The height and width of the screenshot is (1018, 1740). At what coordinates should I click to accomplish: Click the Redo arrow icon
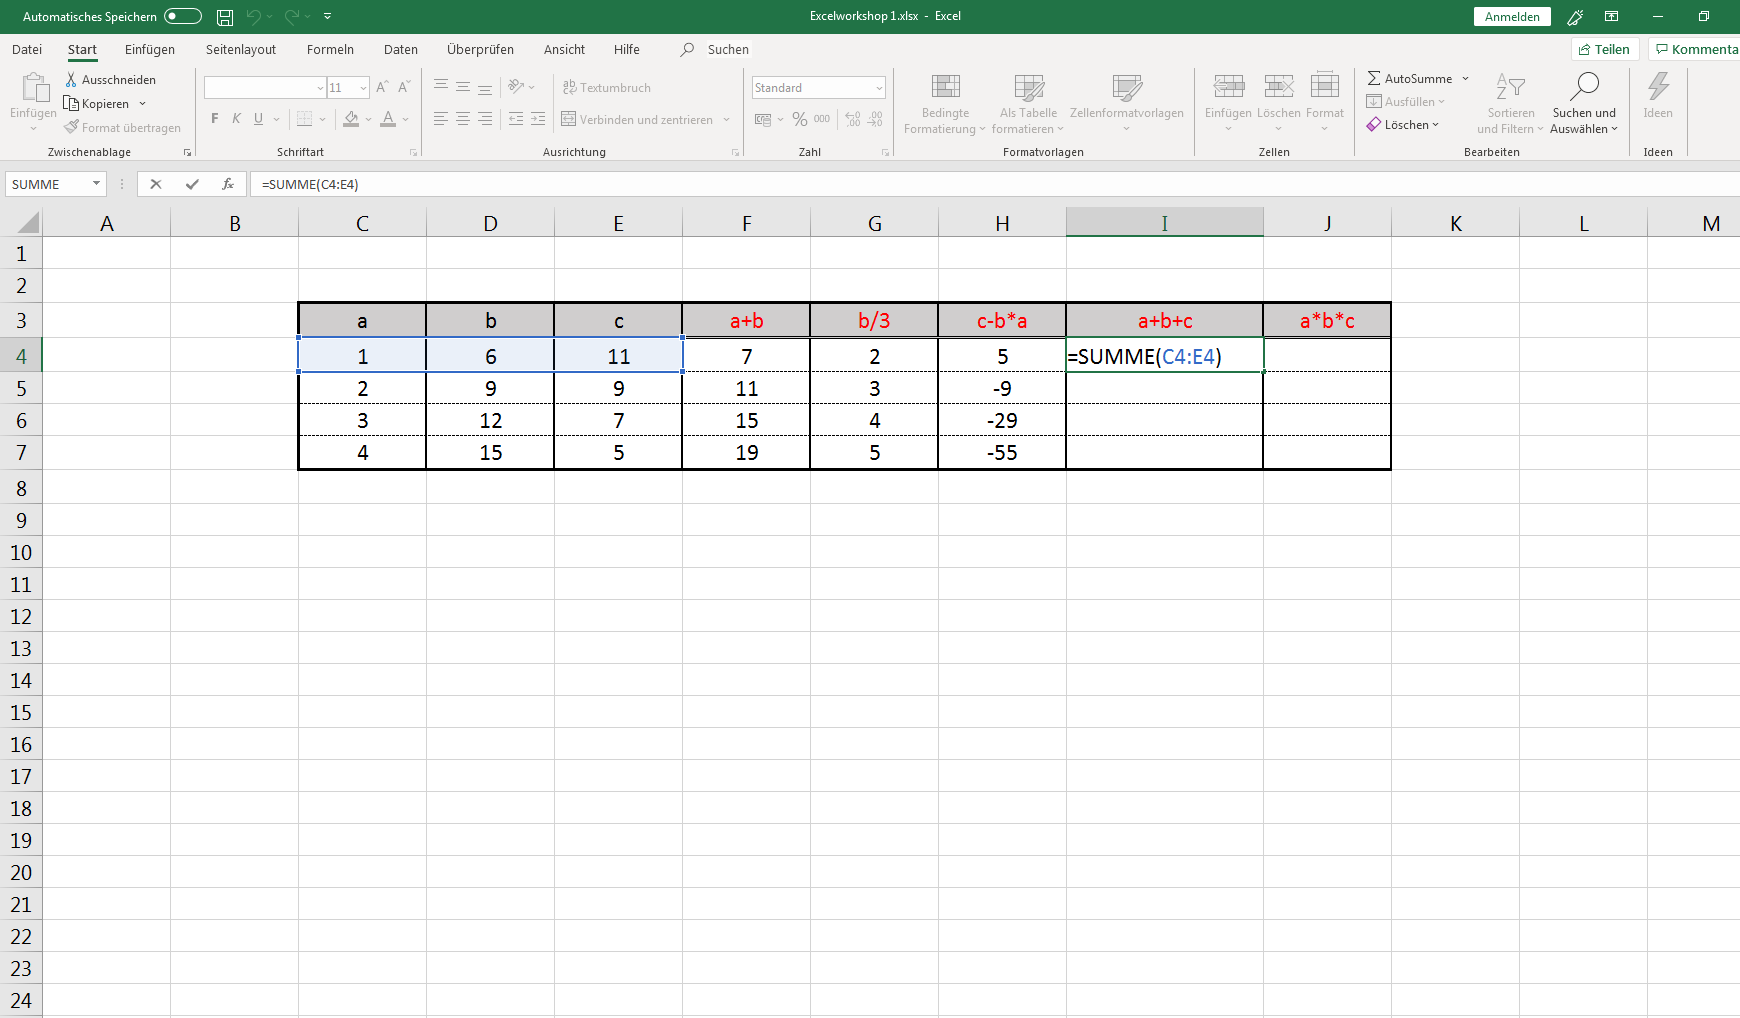[292, 16]
